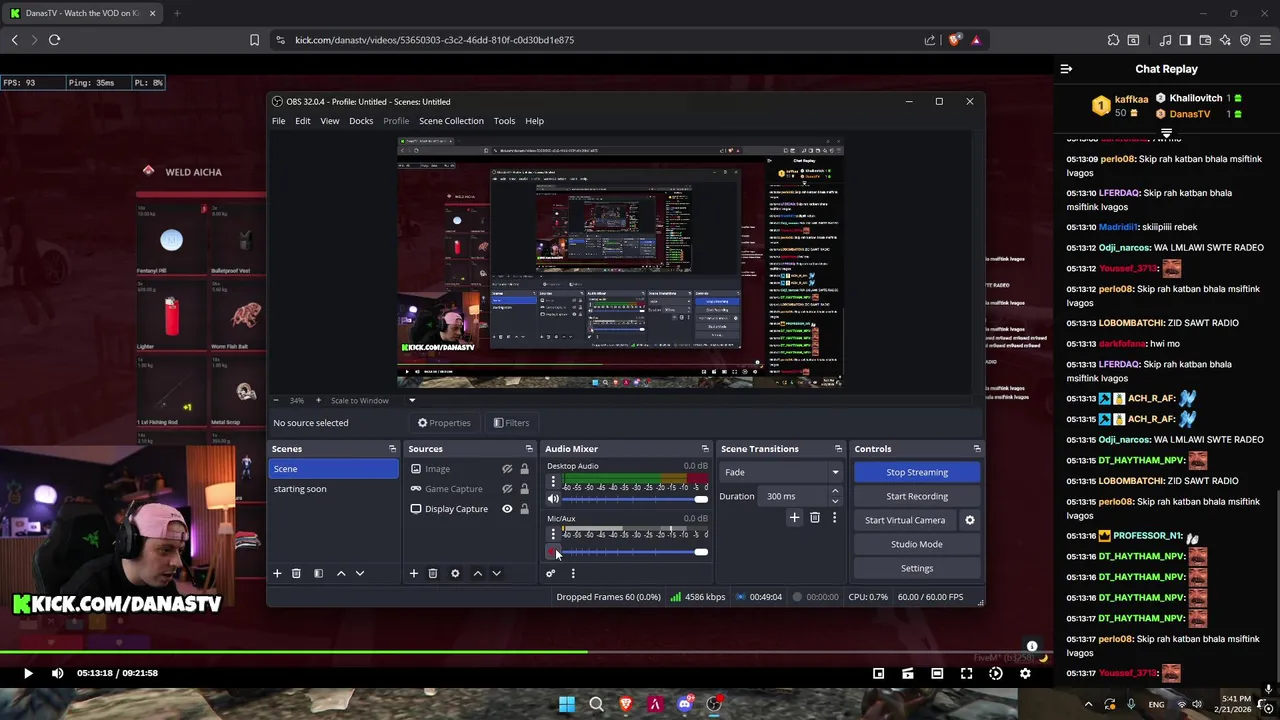This screenshot has height=720, width=1280.
Task: Open Brave Leo AI sparkle icon
Action: (1225, 40)
